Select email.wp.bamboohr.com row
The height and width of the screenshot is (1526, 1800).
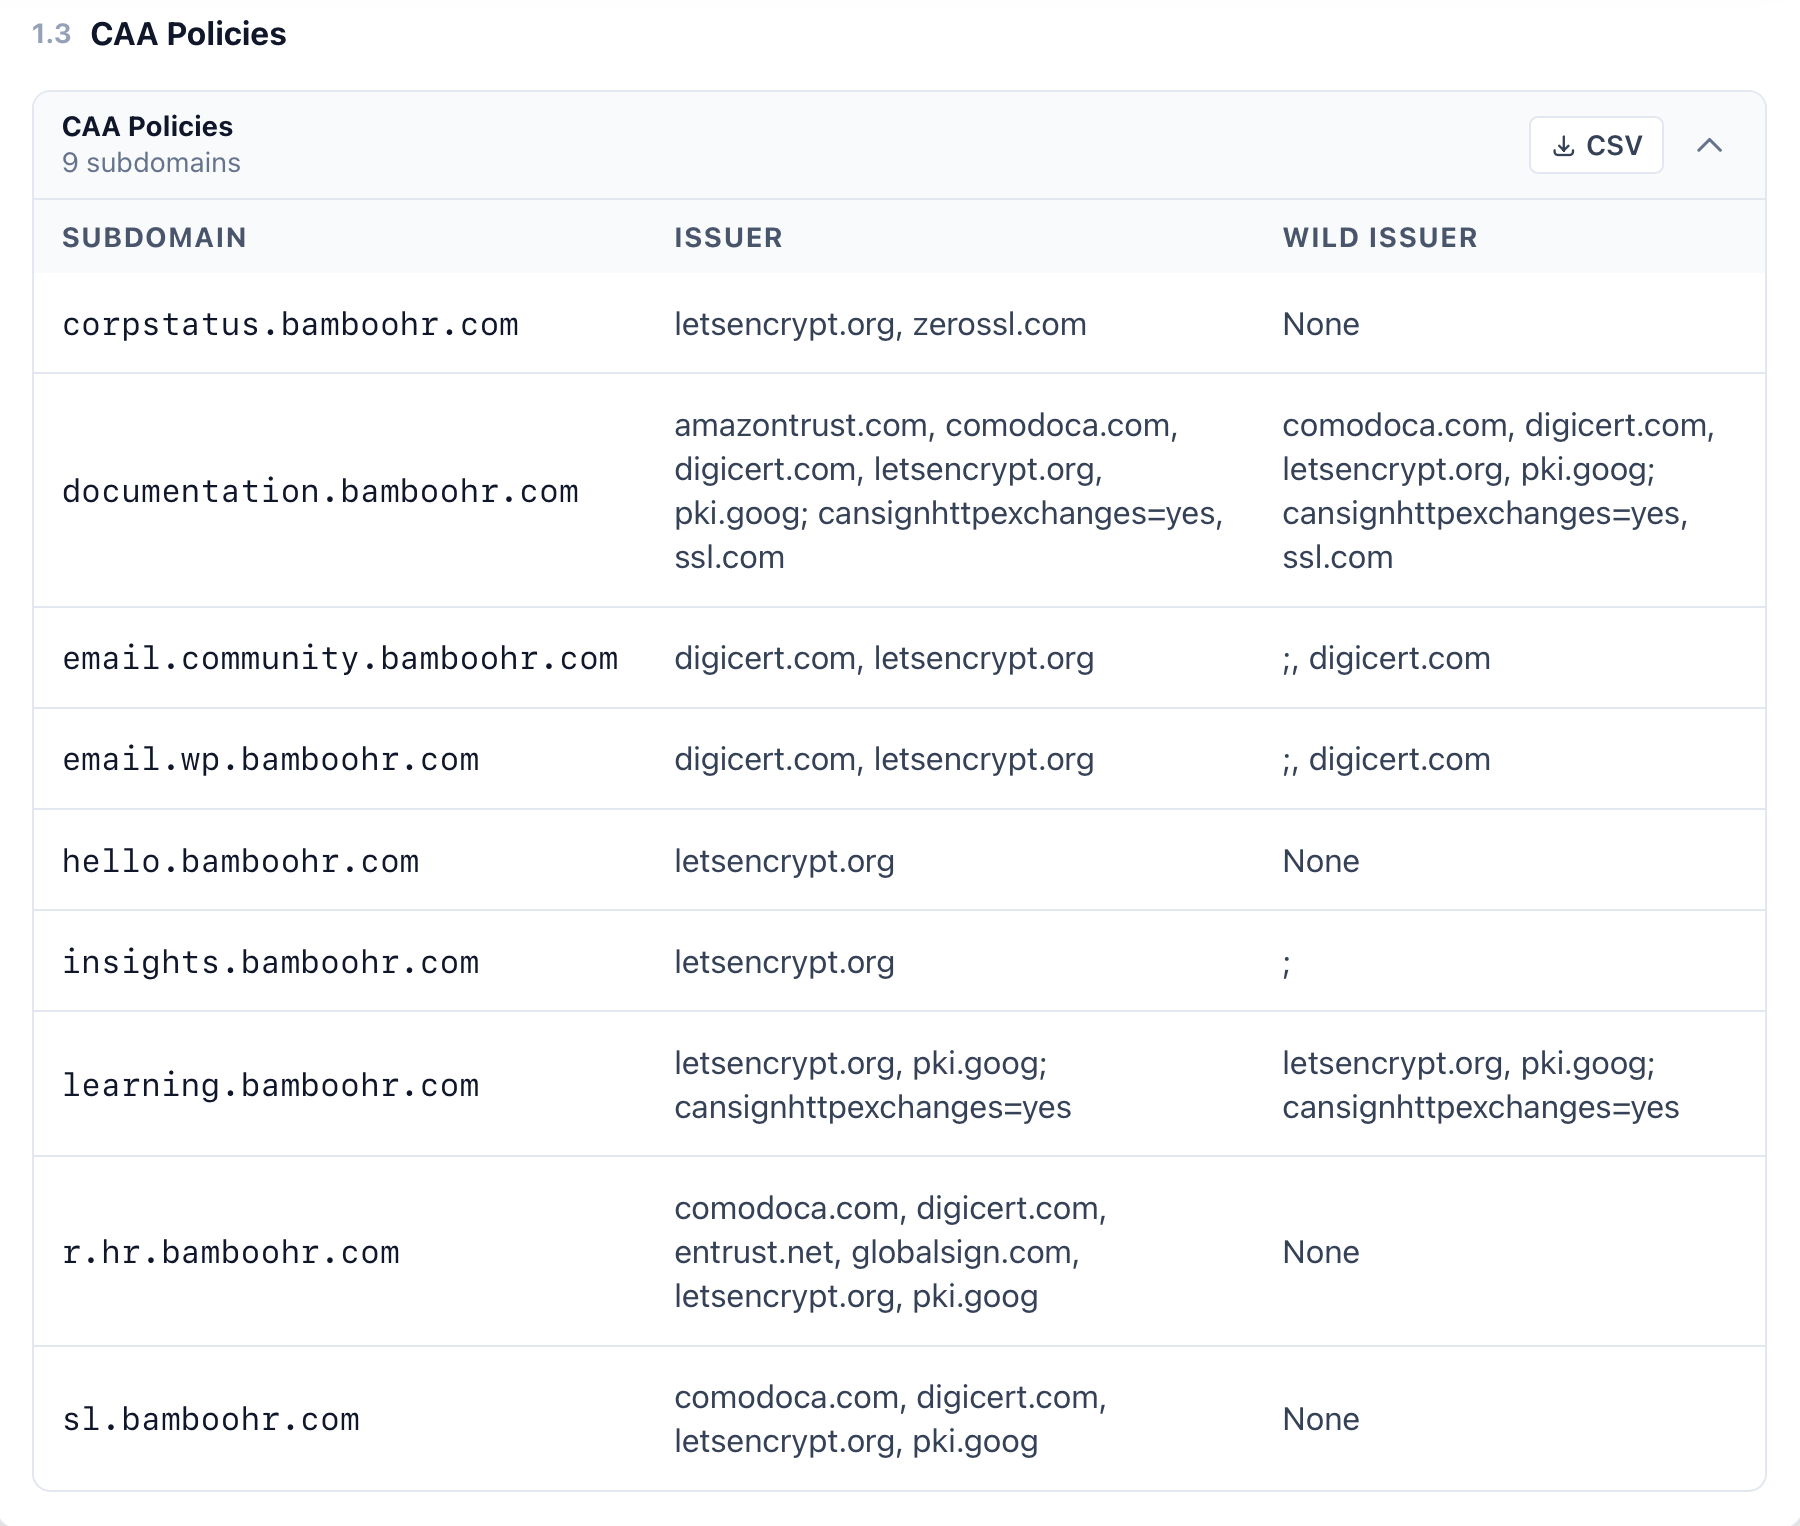click(x=272, y=759)
